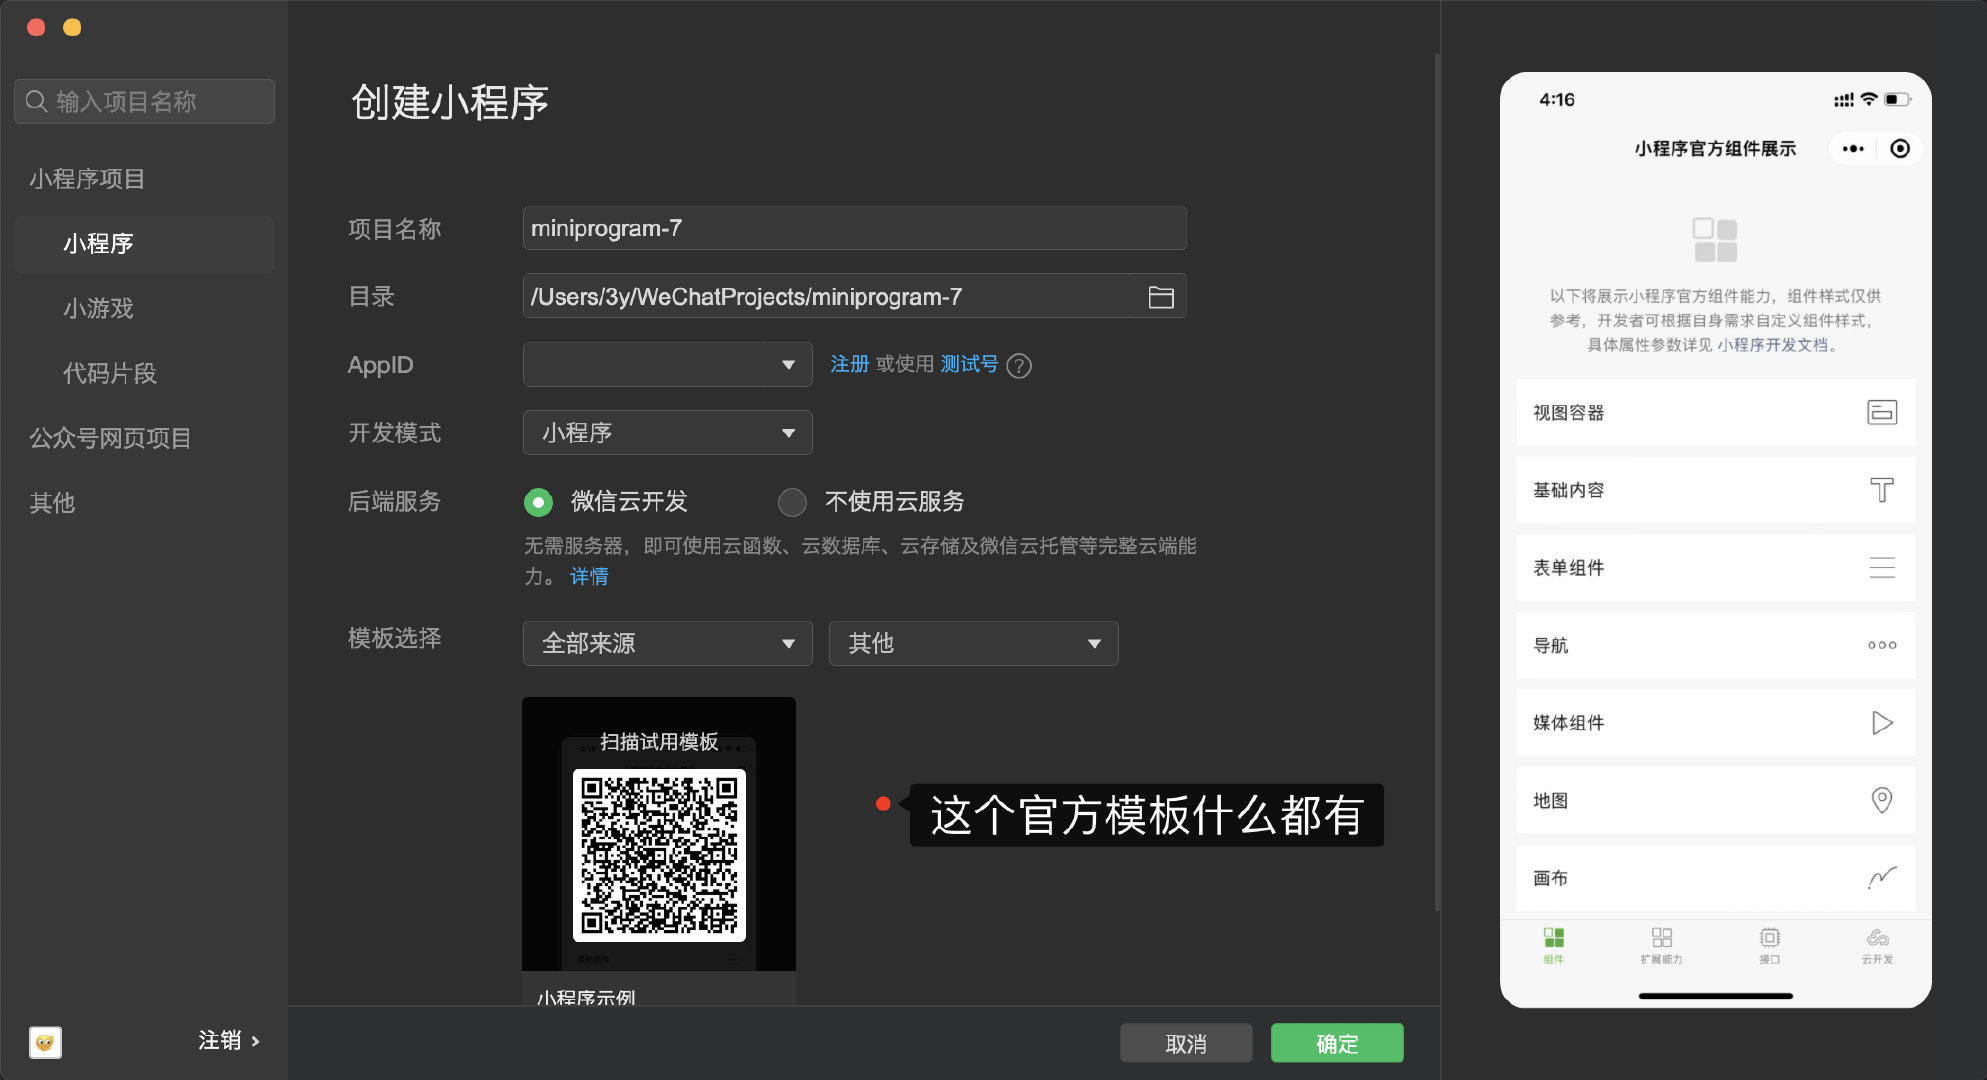Tap the 表单组件 lines icon

coord(1882,568)
